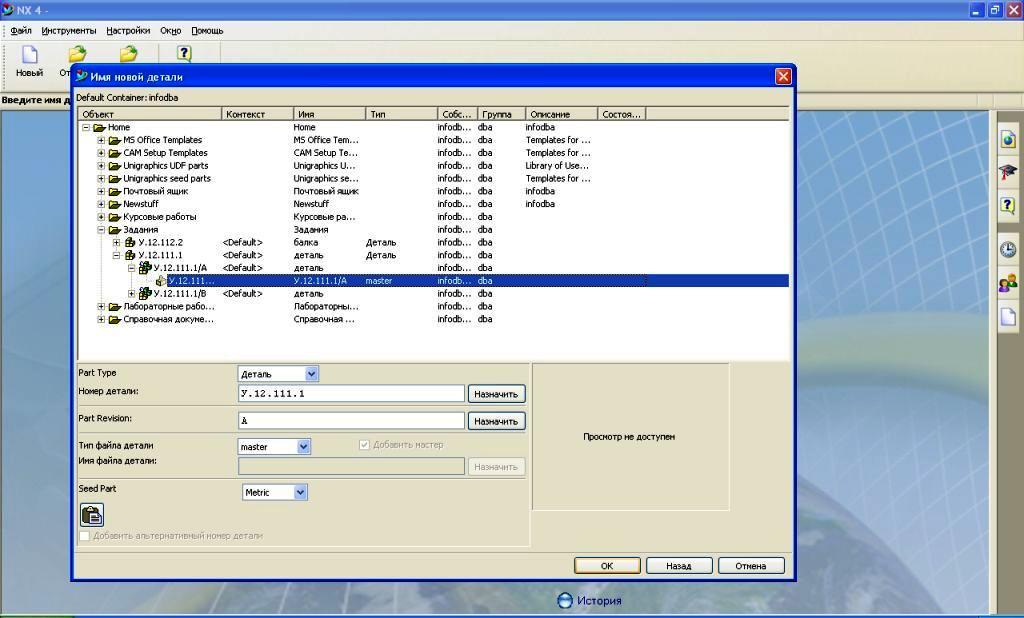
Task: Select the Лабораторные рабо… folder row
Action: [433, 306]
